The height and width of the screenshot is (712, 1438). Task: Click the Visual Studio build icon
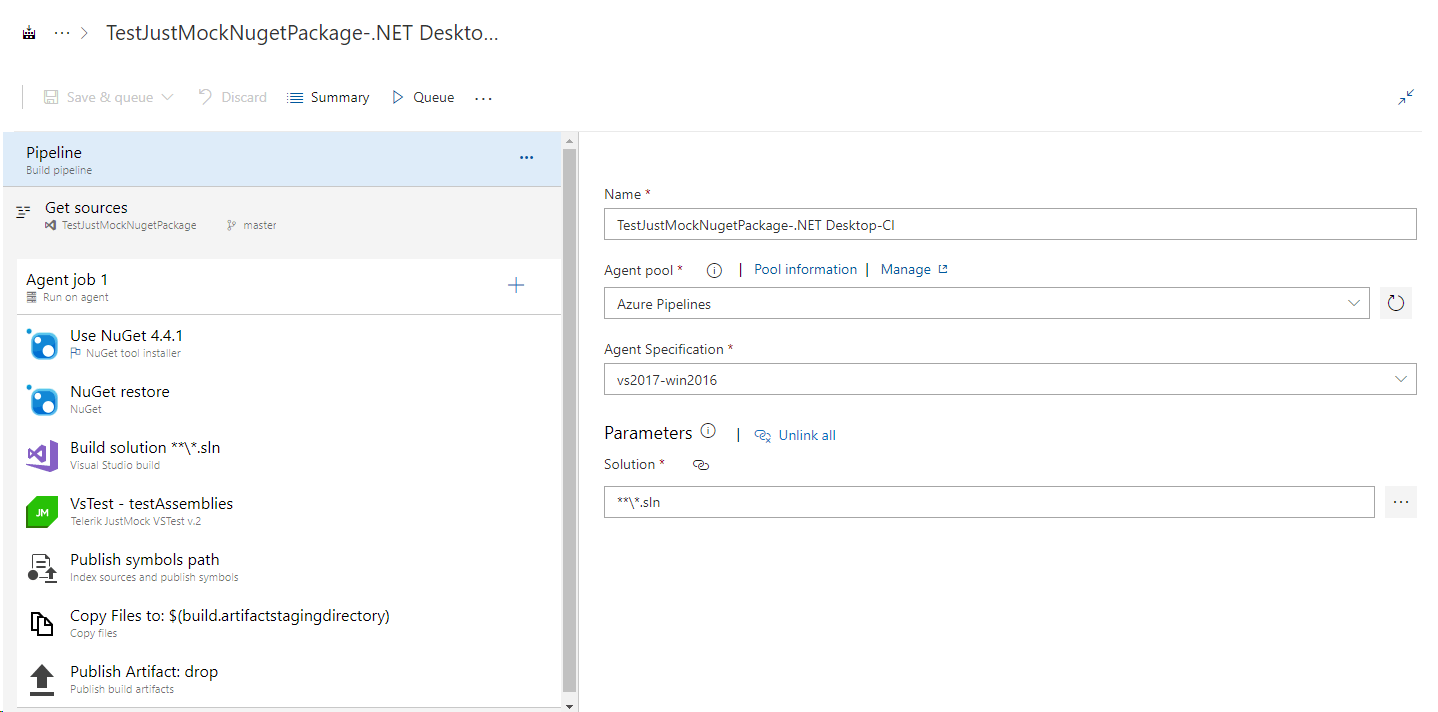42,456
